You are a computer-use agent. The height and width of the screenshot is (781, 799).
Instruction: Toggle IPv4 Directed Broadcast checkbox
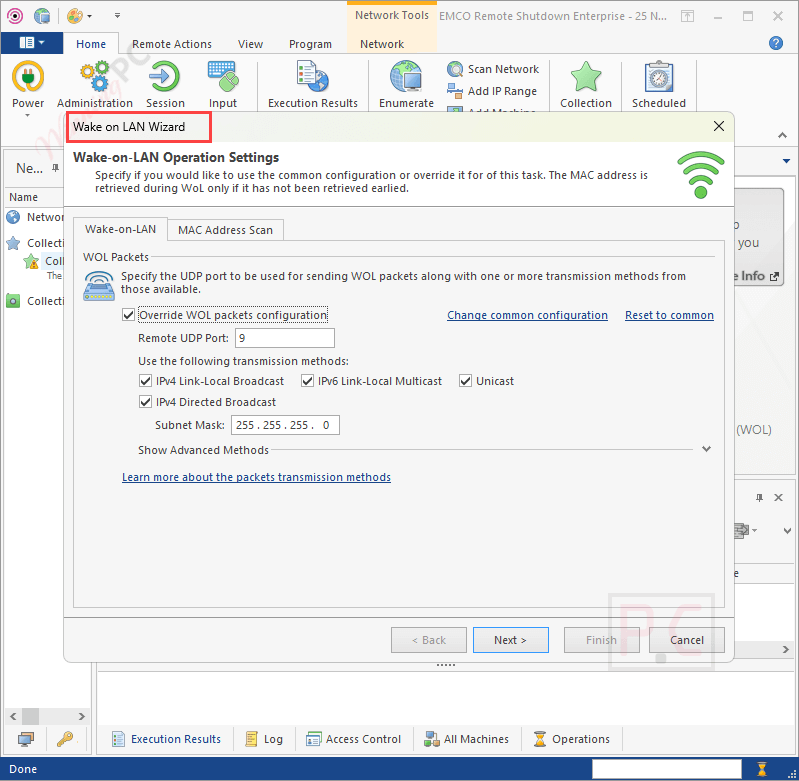pyautogui.click(x=145, y=402)
